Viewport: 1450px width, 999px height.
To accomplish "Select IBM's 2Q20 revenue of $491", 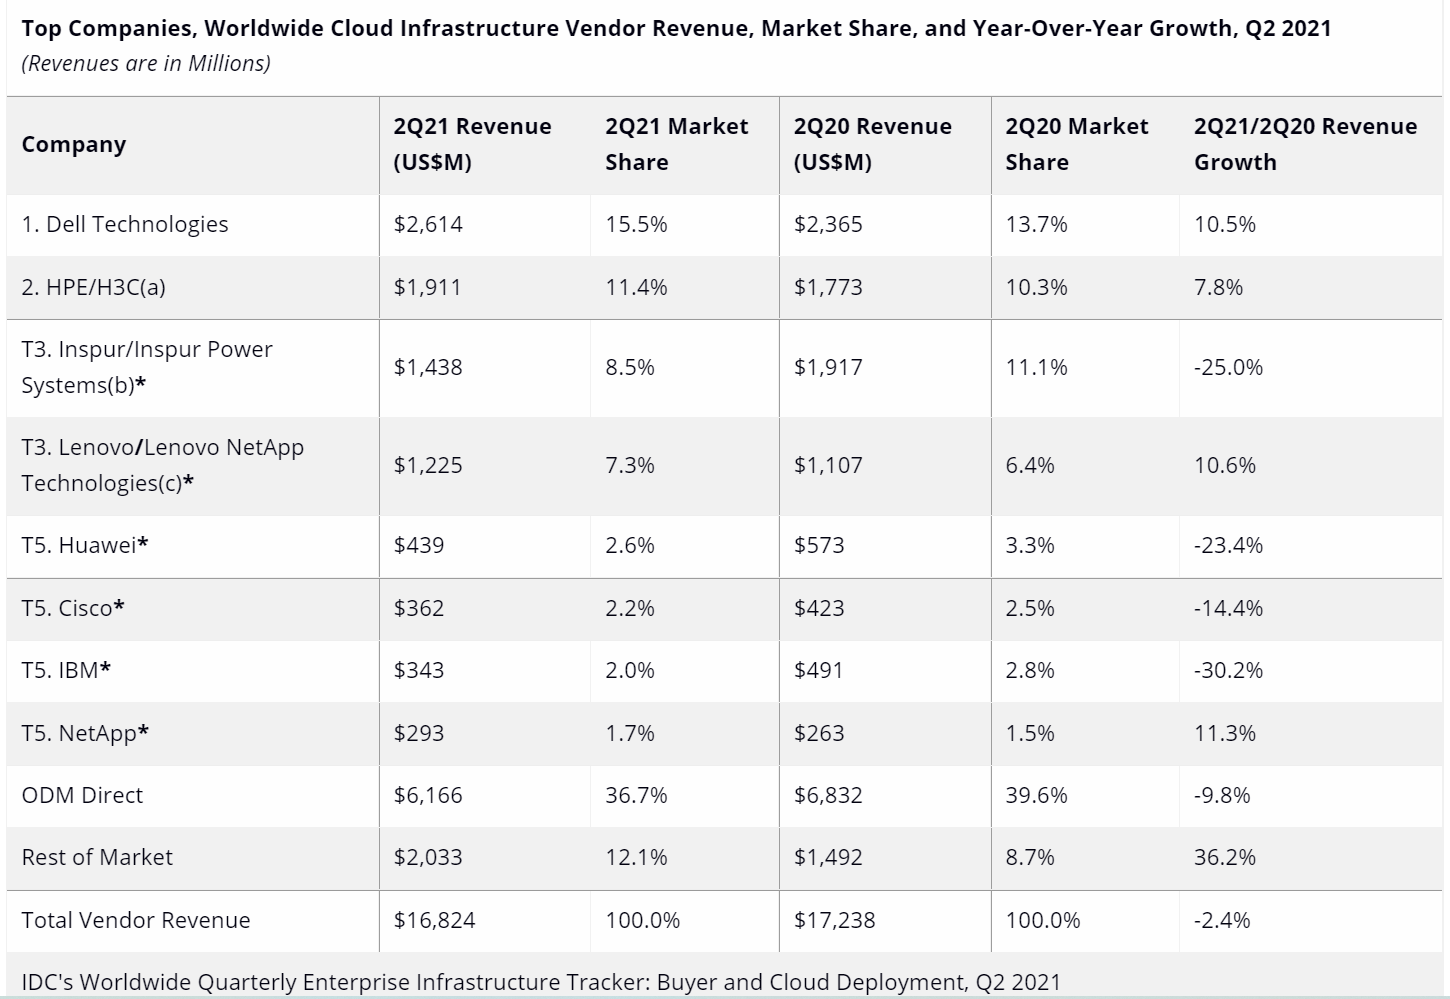I will pyautogui.click(x=818, y=670).
